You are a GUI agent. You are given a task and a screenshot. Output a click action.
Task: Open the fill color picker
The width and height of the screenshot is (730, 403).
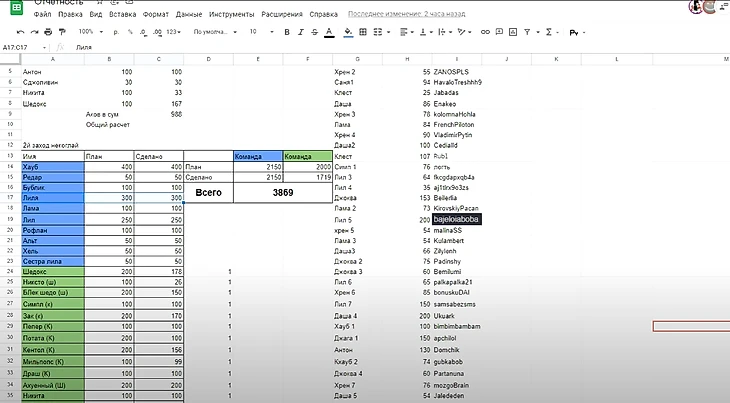[x=348, y=32]
